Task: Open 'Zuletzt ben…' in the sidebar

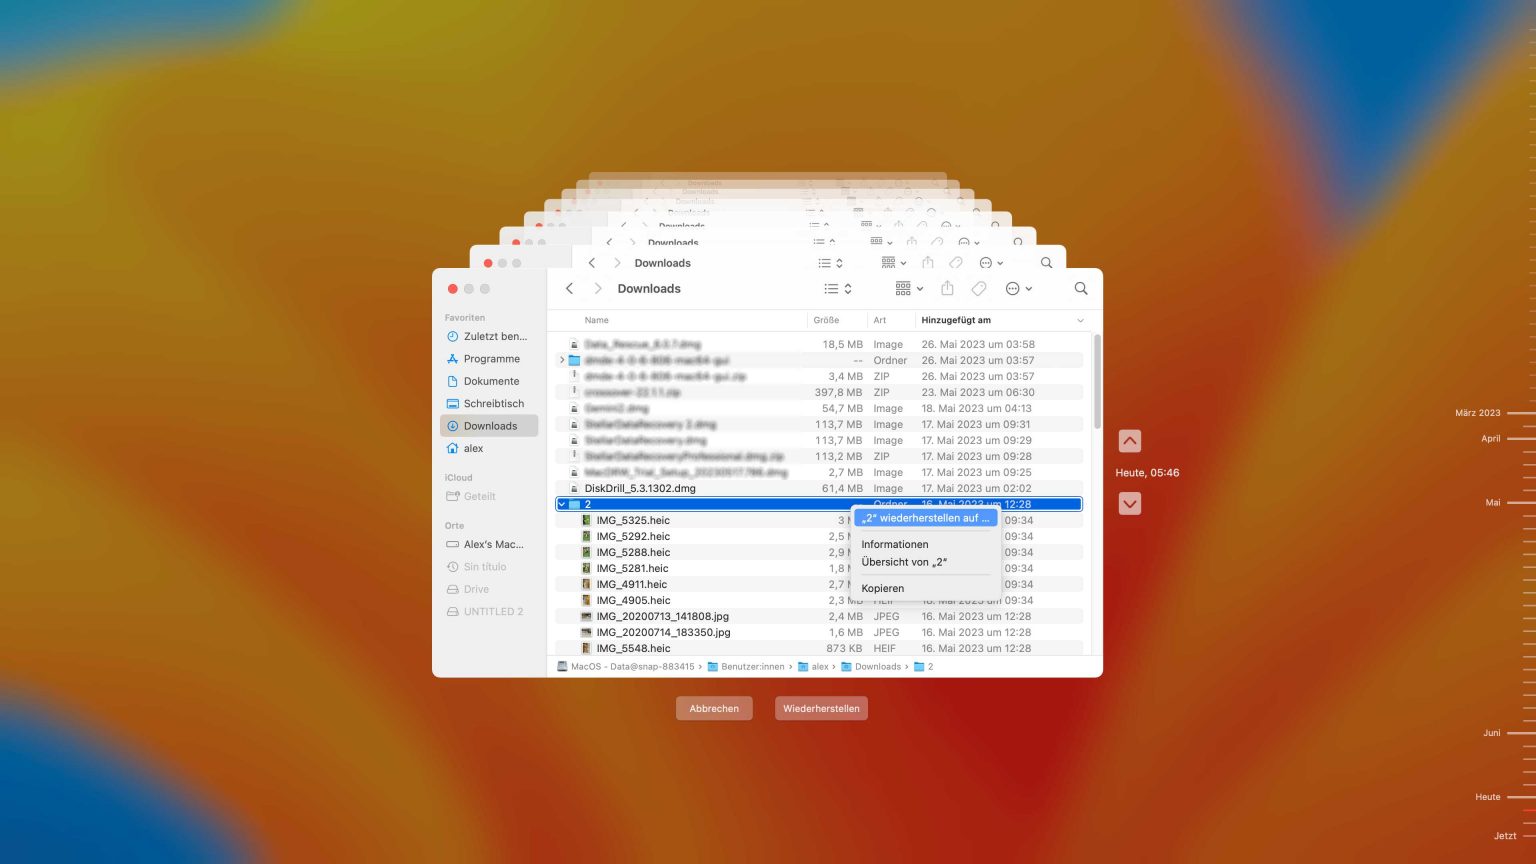Action: (x=489, y=336)
